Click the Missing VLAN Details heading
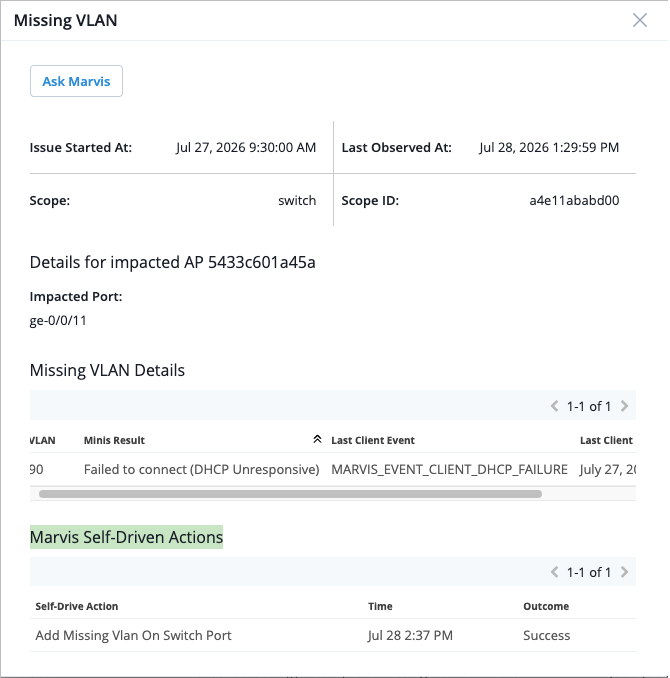Viewport: 670px width, 678px height. (x=107, y=371)
